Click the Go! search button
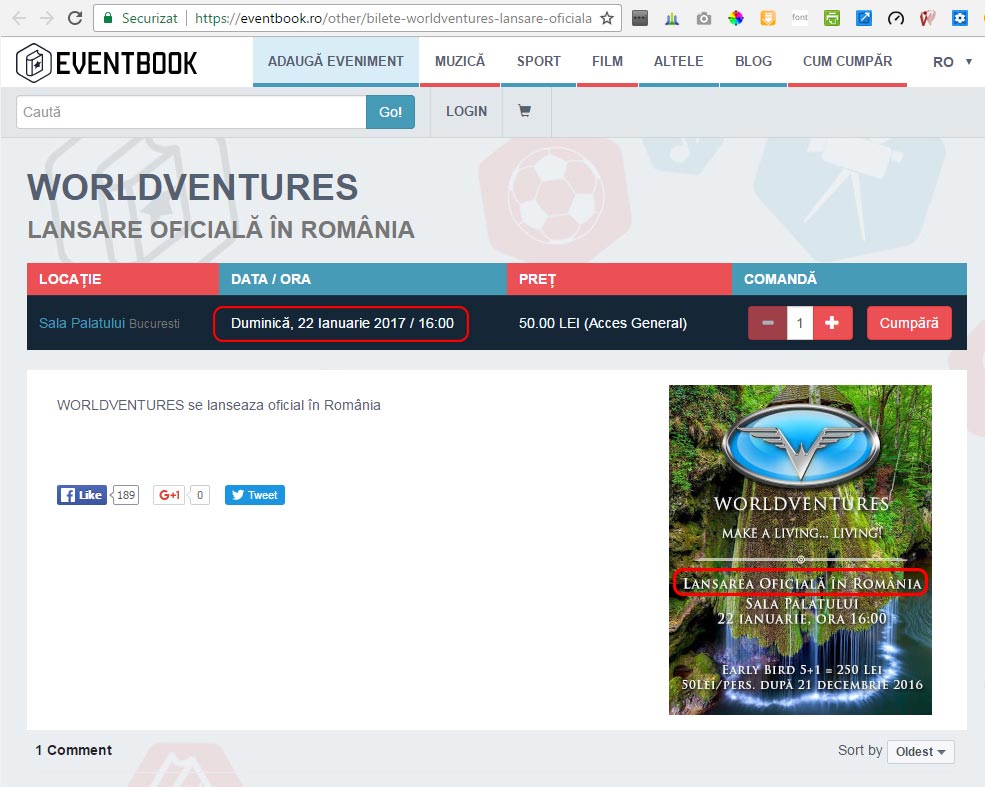985x787 pixels. coord(390,112)
